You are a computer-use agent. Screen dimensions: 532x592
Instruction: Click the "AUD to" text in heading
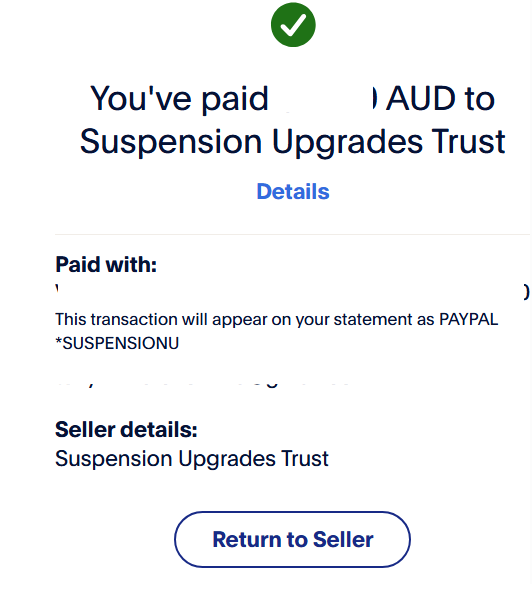440,99
